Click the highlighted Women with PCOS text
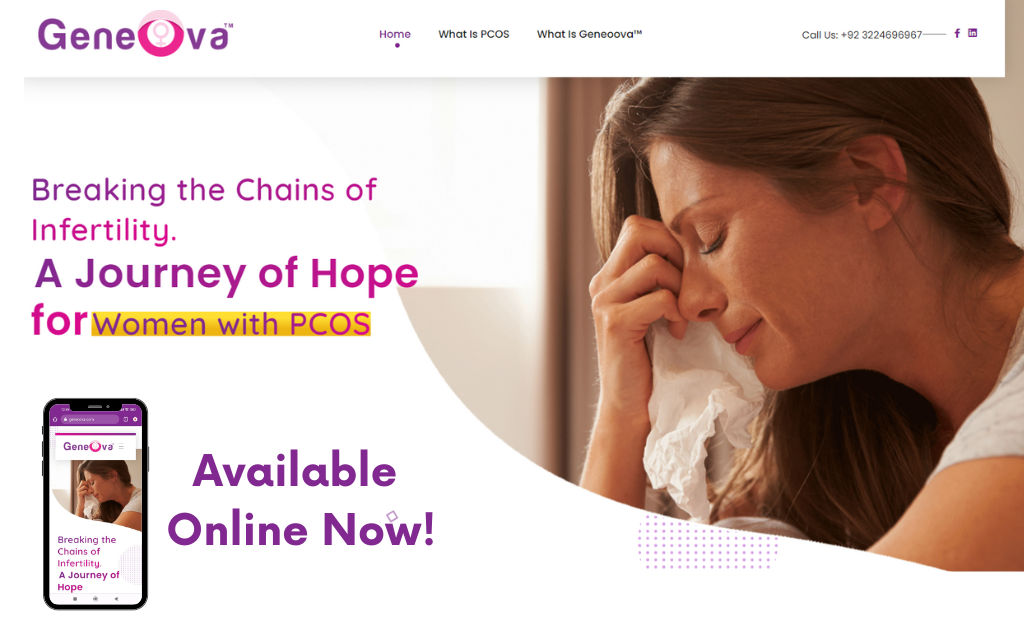 click(x=231, y=324)
